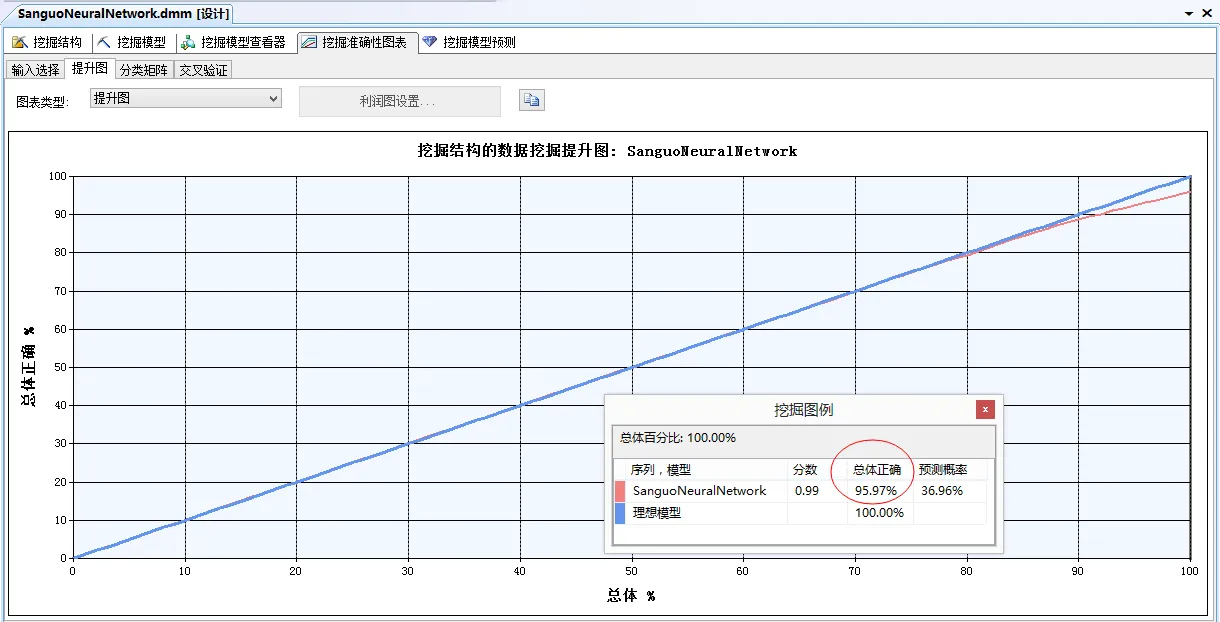Click the blue 理想模型 legend swatch
Viewport: 1220px width, 622px height.
620,513
